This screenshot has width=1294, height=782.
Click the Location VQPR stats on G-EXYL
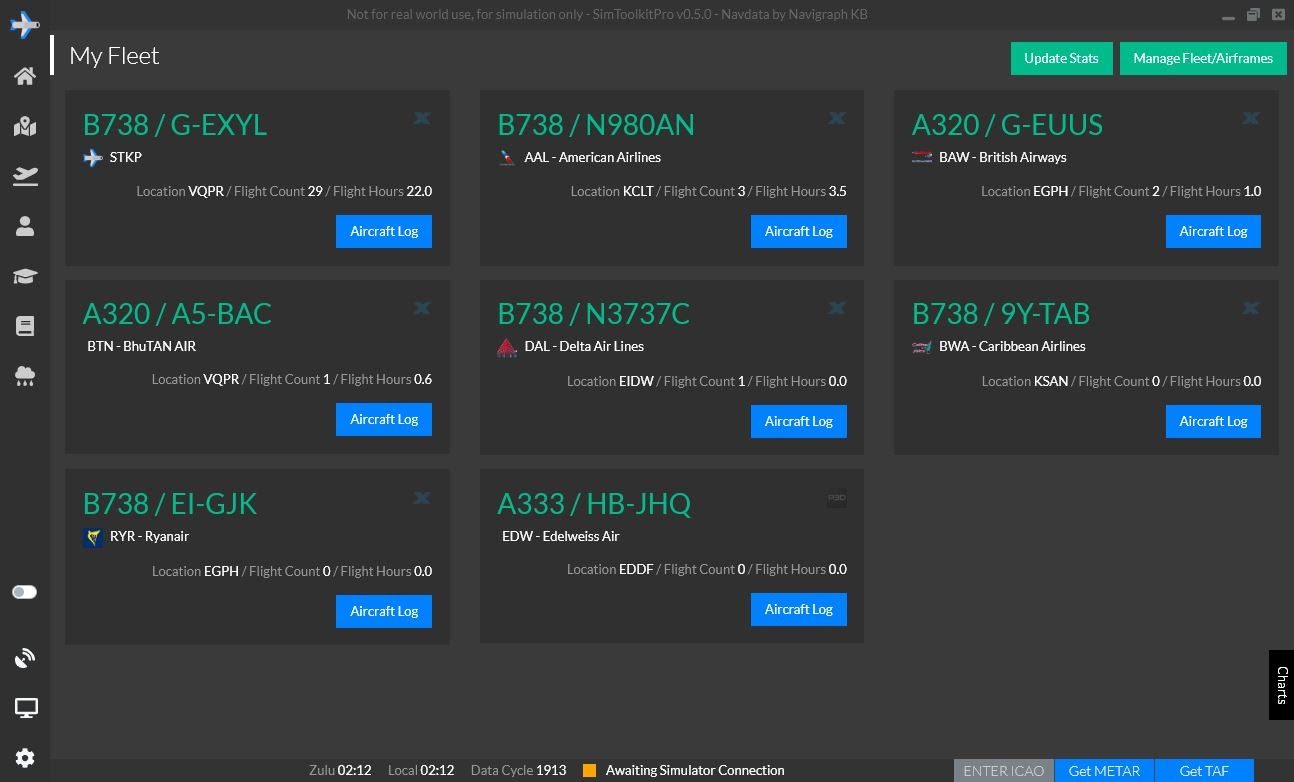click(284, 191)
